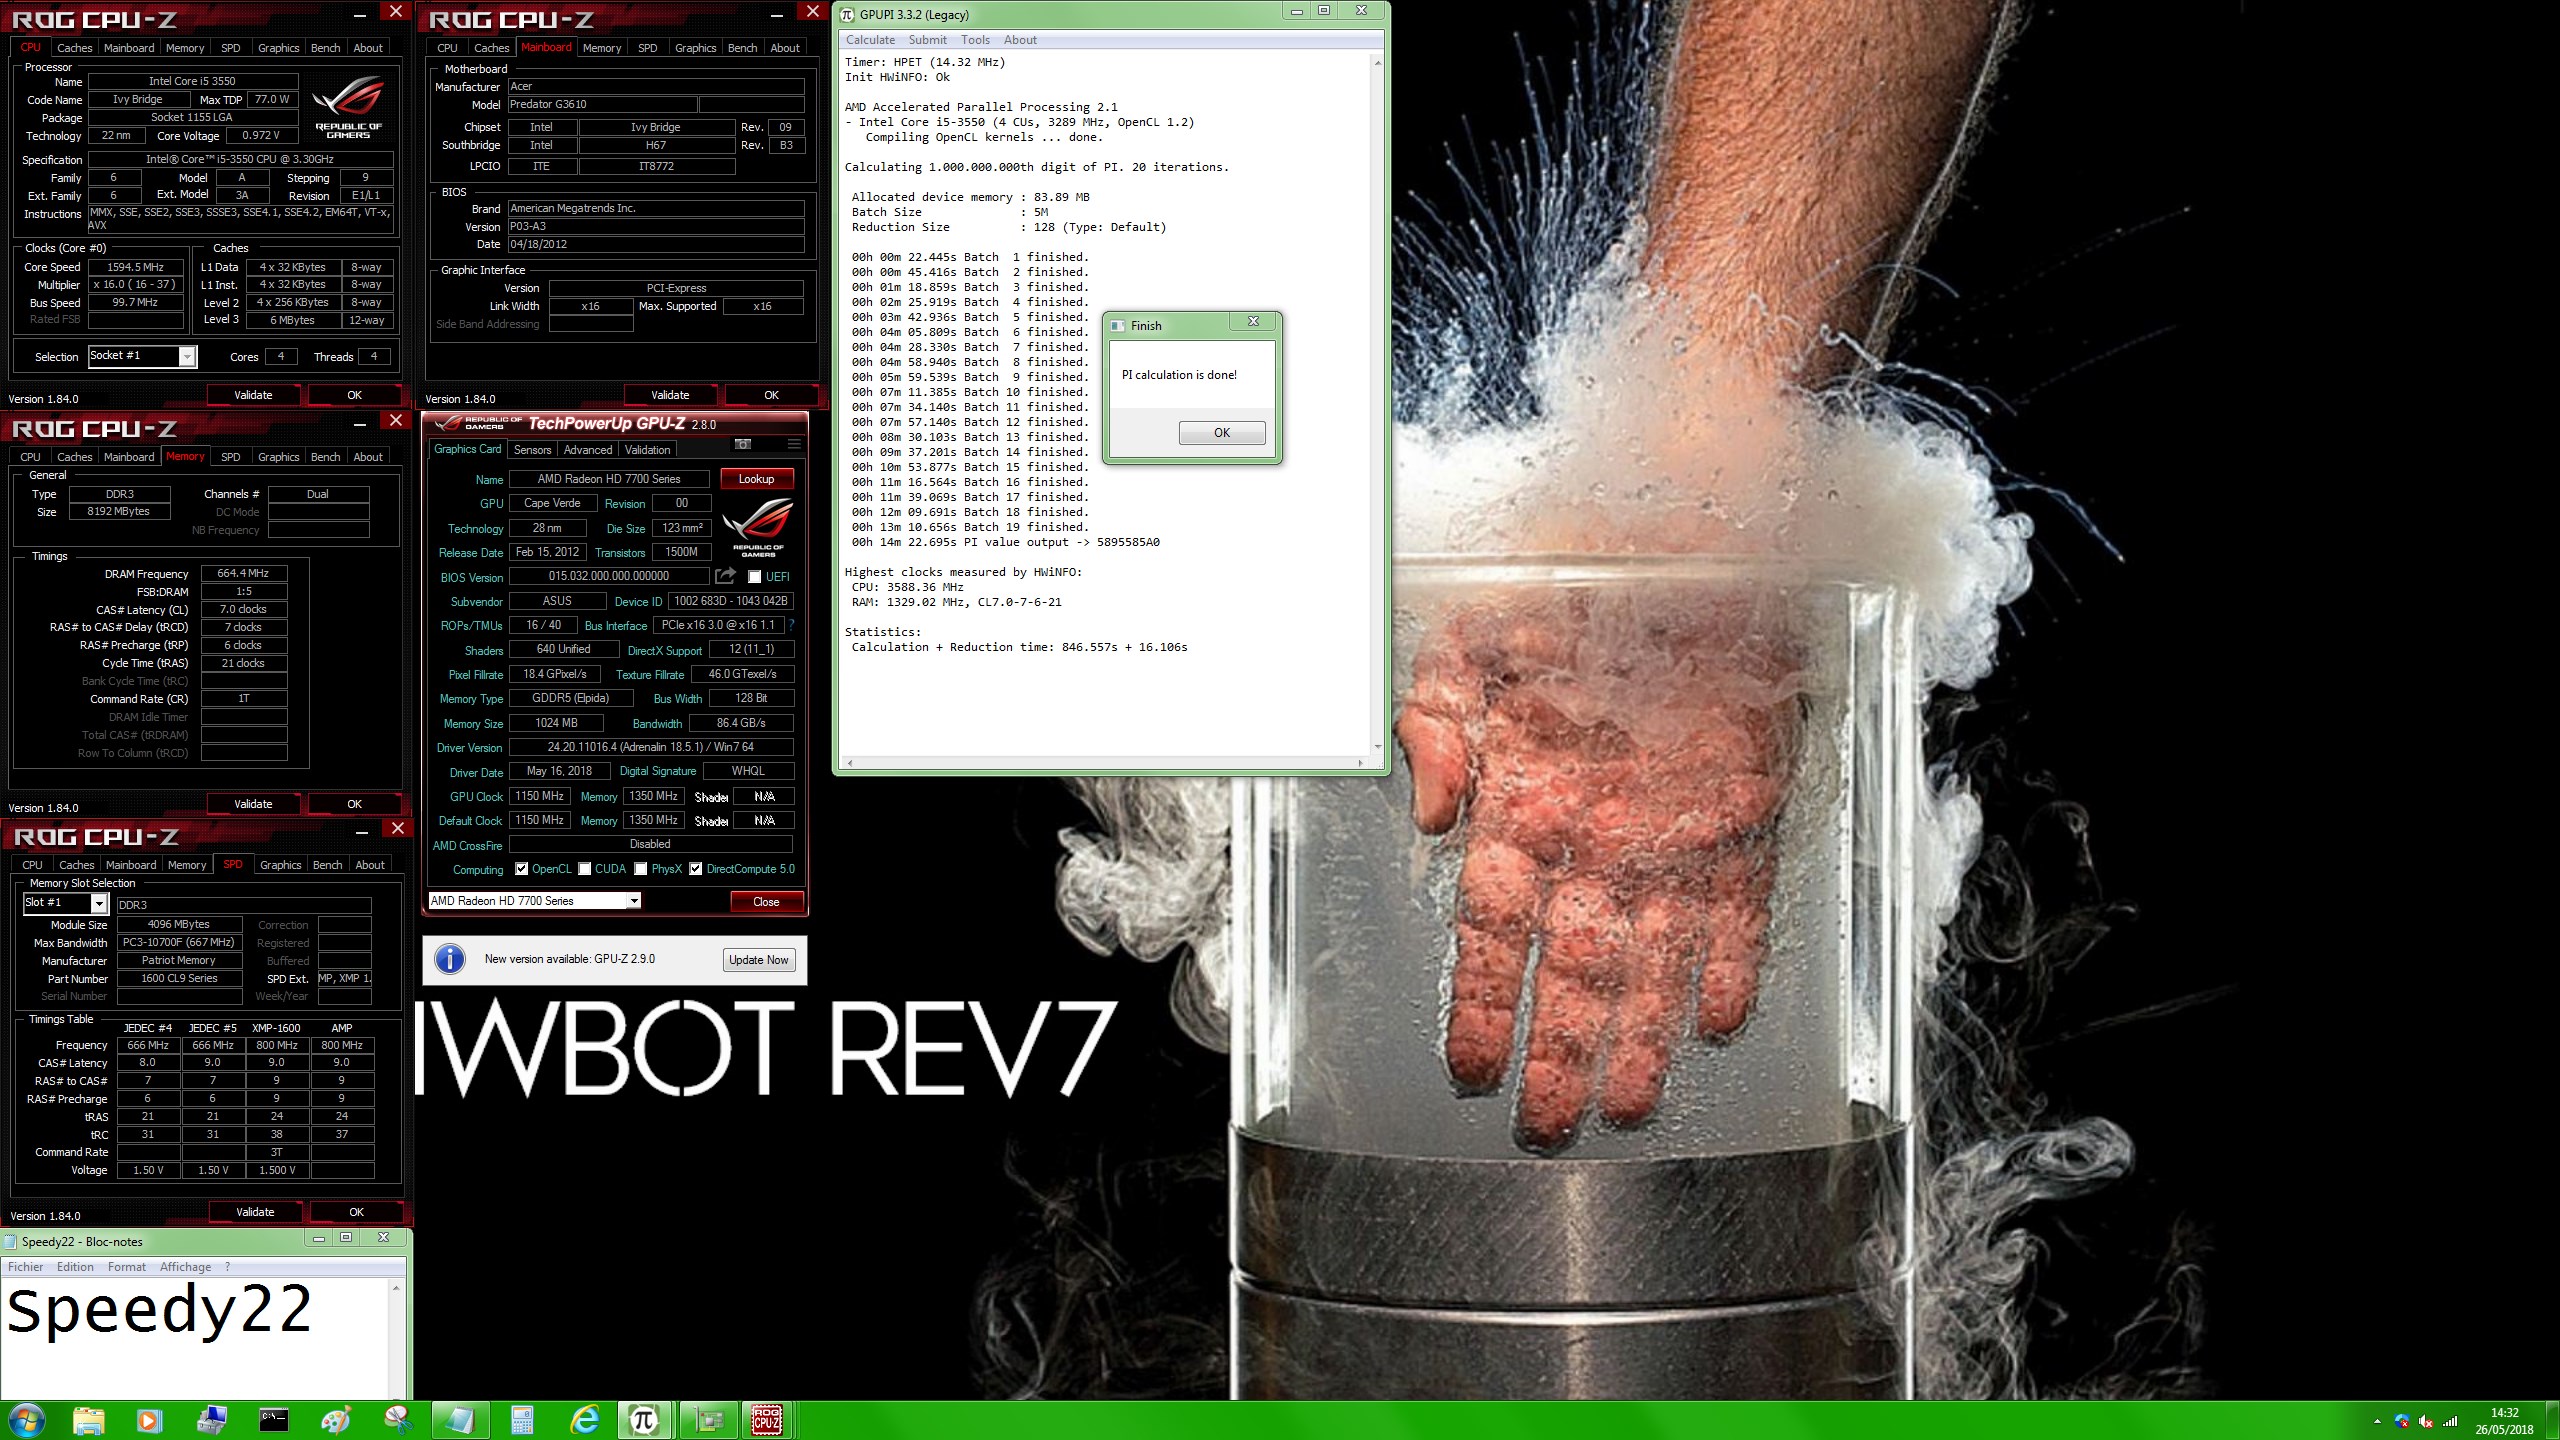Toggle the OpenCL checkbox
This screenshot has height=1440, width=2560.
click(x=521, y=869)
